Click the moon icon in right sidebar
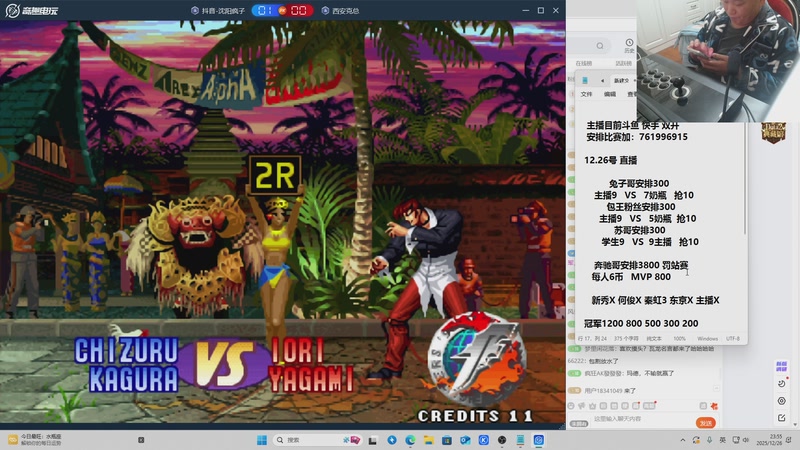800x450 pixels. tap(782, 384)
